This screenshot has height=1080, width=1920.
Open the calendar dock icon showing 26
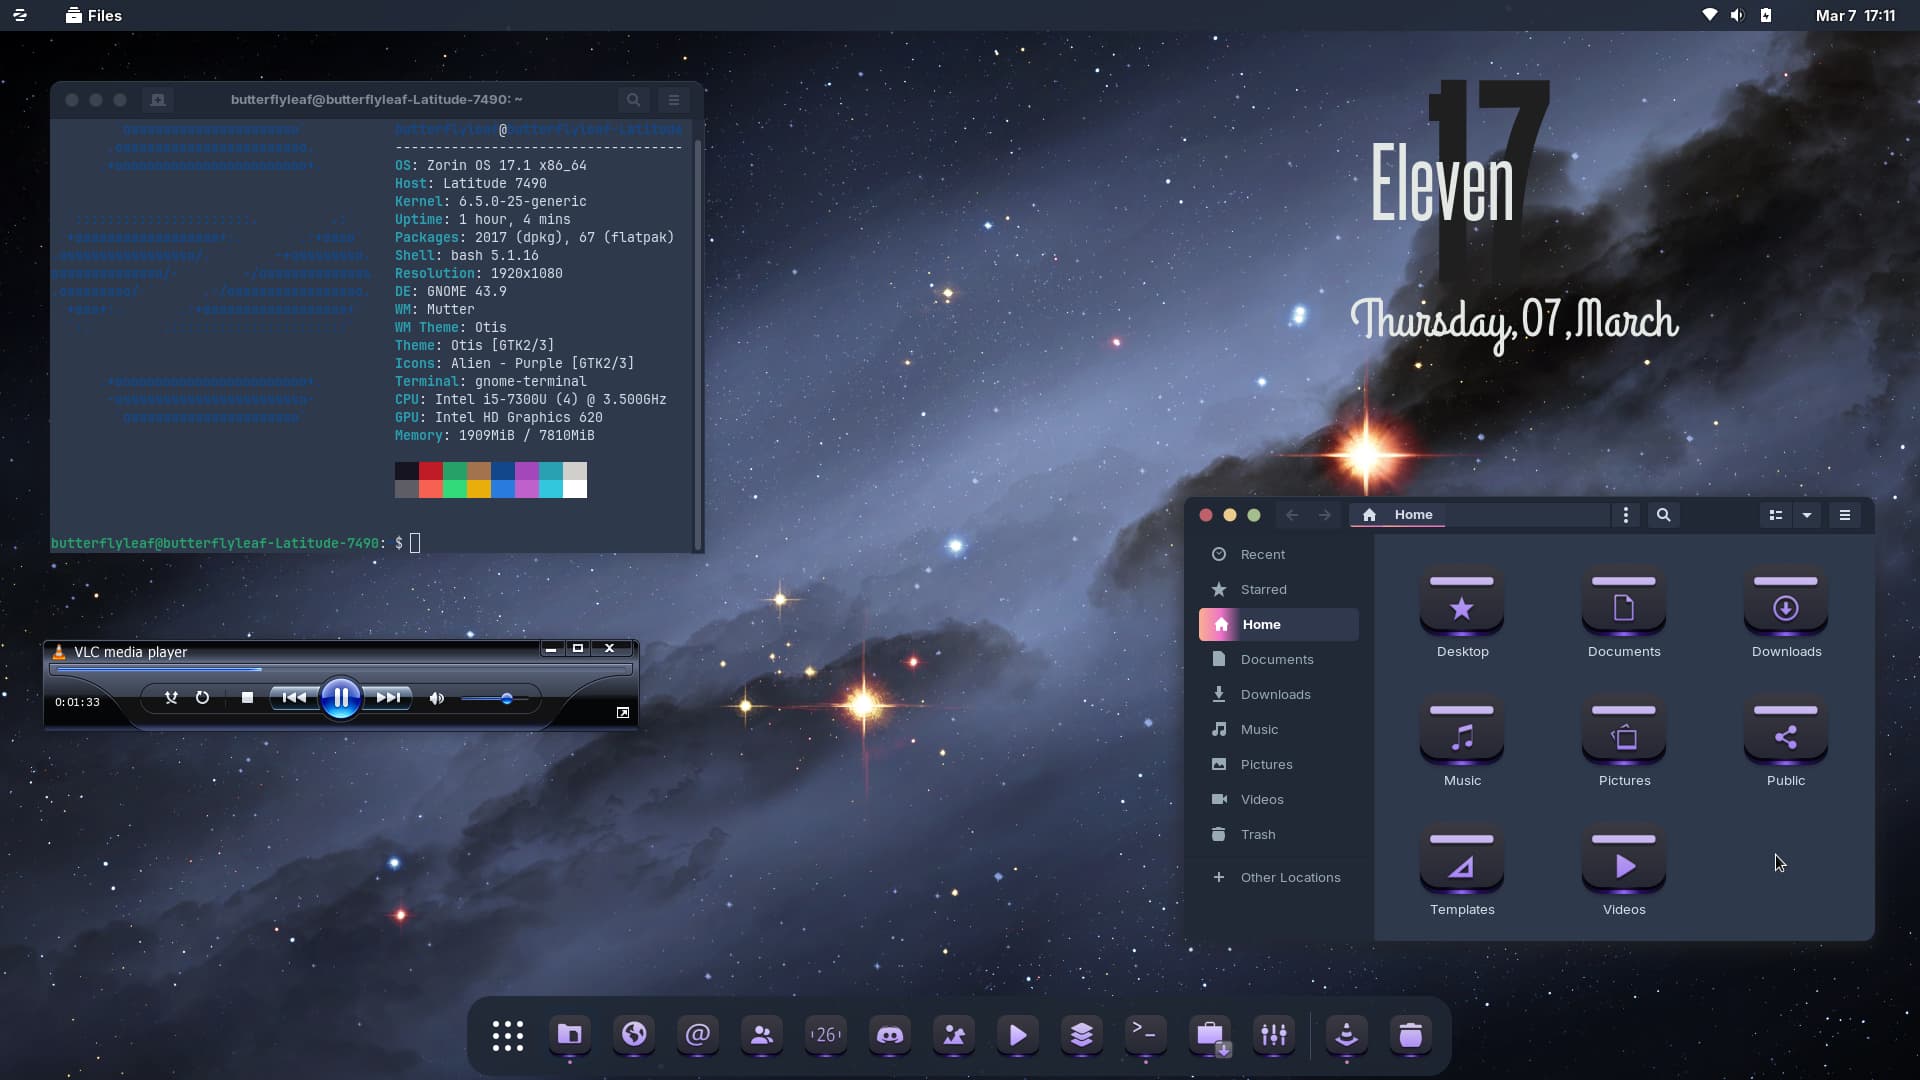coord(826,1035)
